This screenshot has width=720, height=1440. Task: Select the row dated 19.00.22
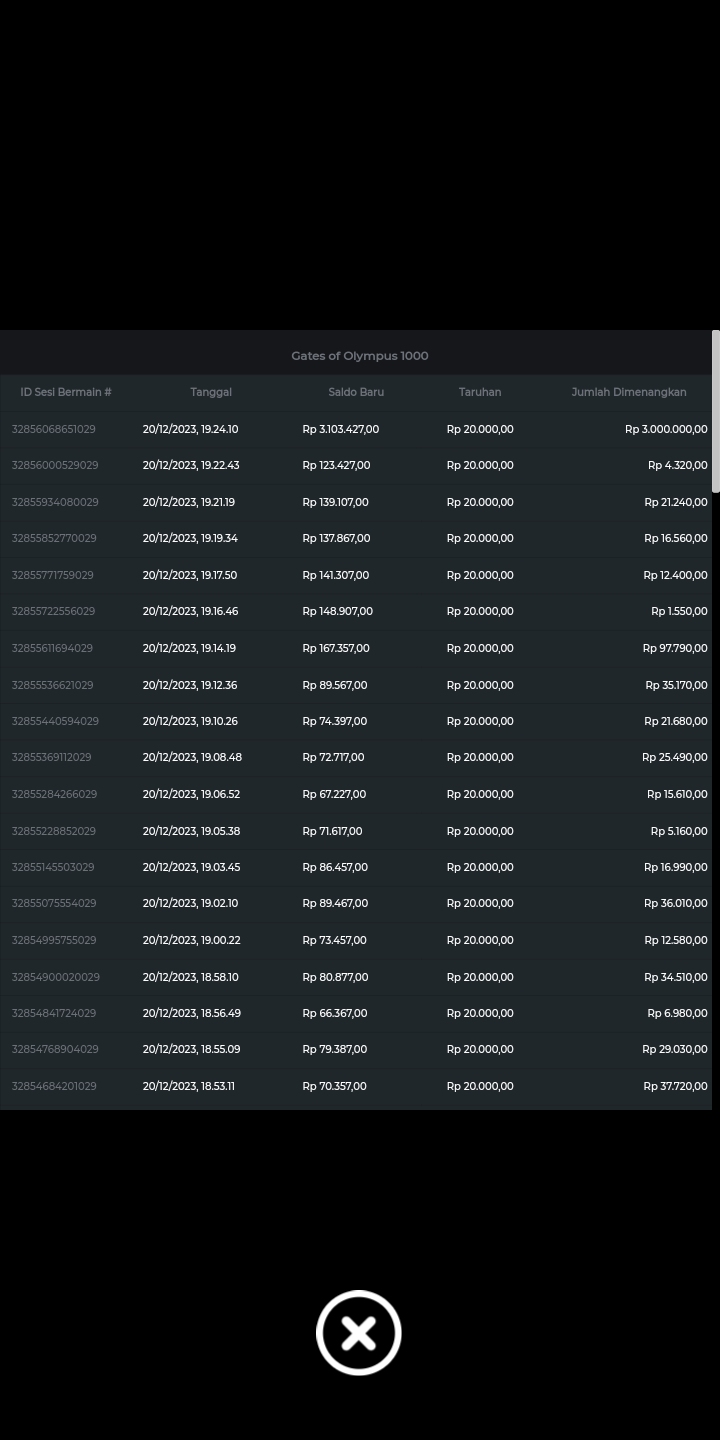[x=190, y=940]
